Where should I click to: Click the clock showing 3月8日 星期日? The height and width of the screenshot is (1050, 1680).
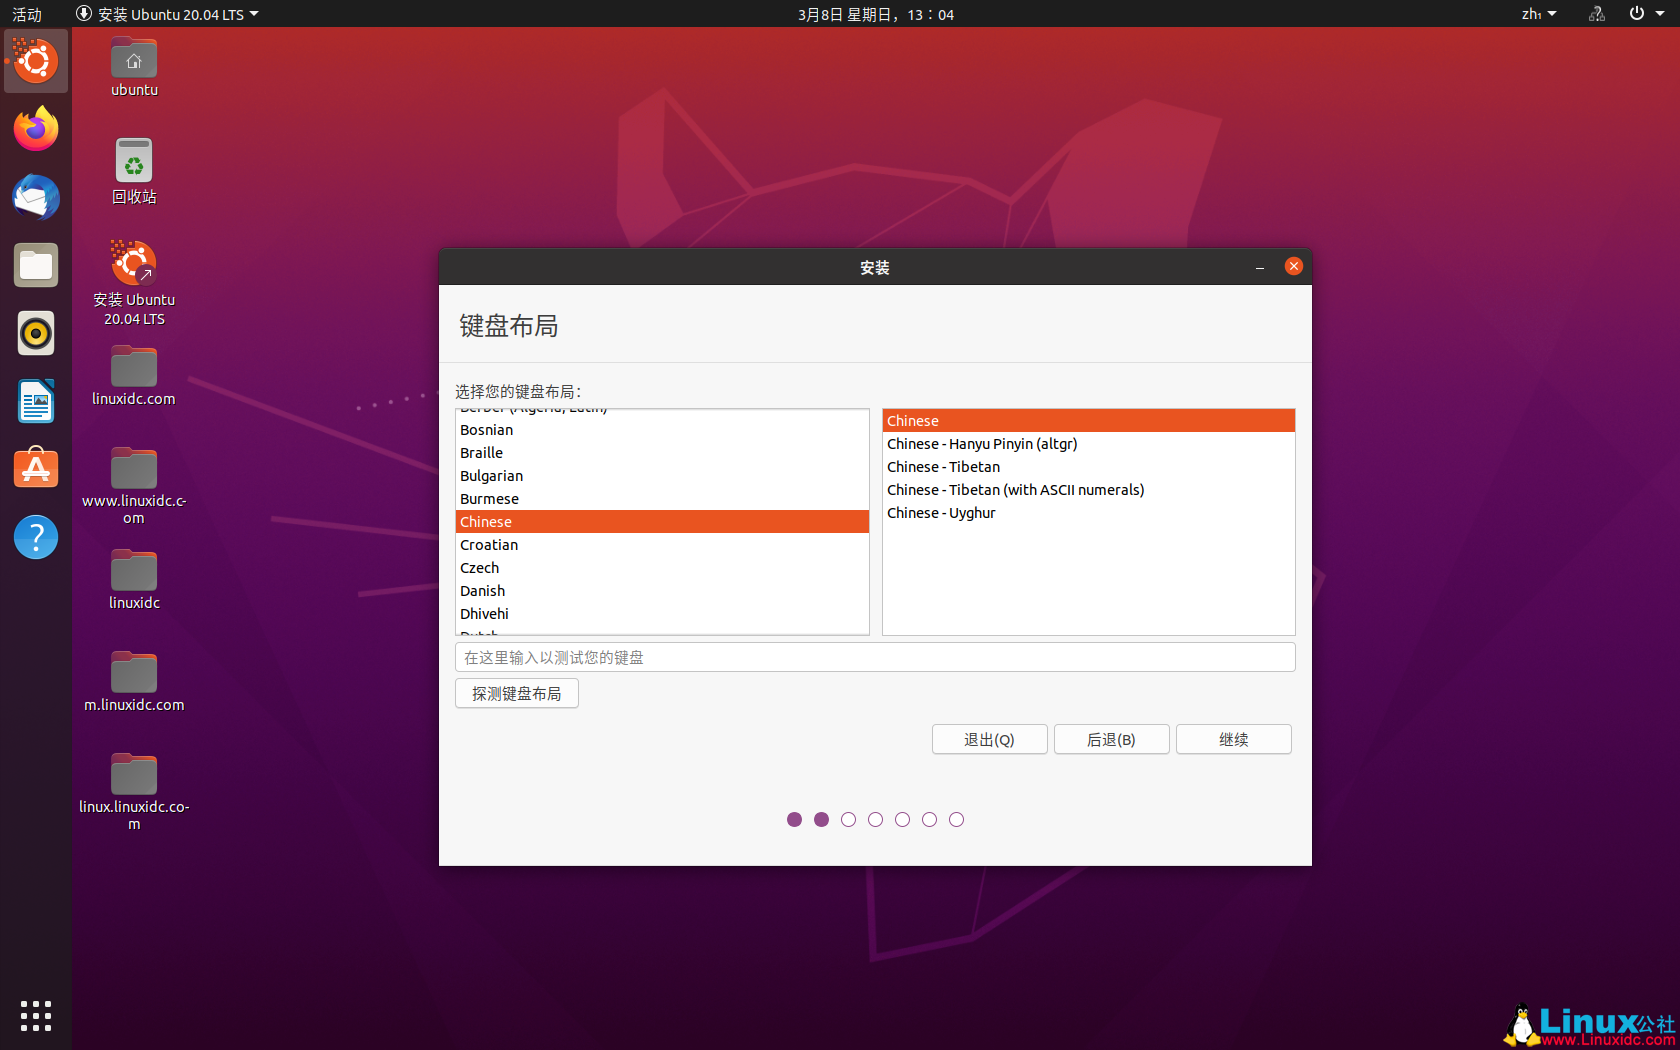tap(876, 14)
